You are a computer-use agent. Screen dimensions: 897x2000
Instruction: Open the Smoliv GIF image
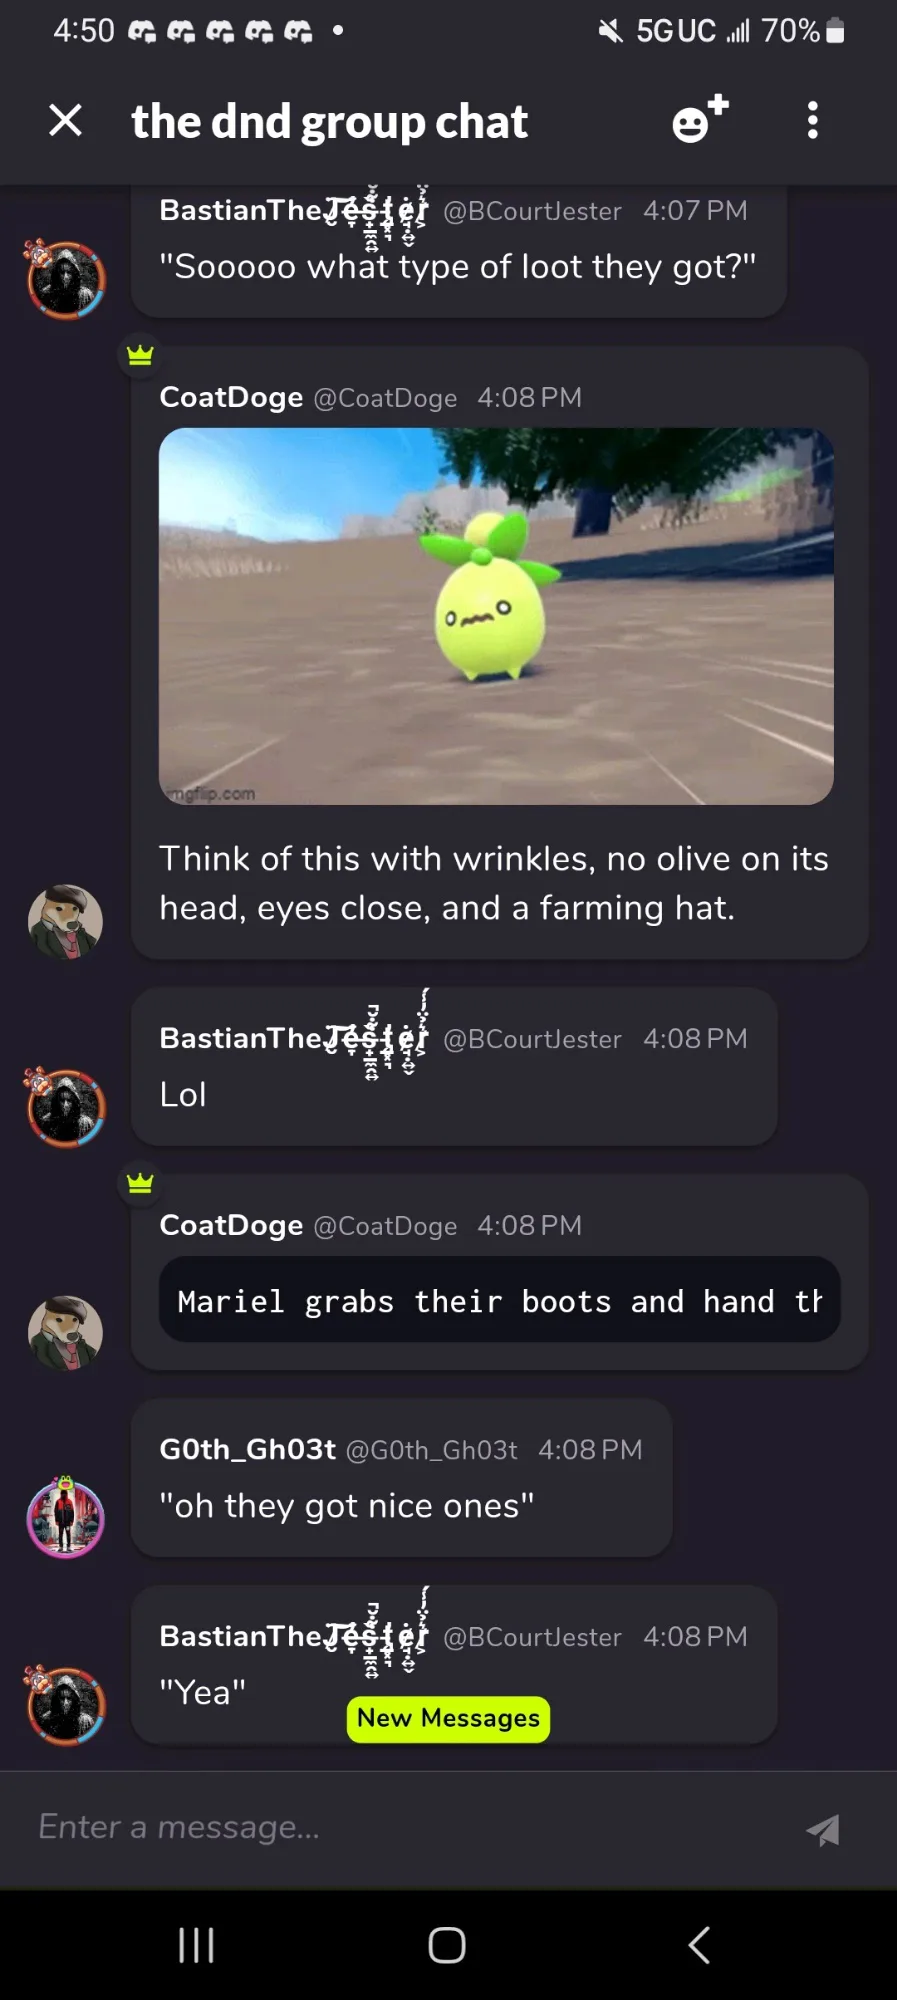pyautogui.click(x=496, y=616)
